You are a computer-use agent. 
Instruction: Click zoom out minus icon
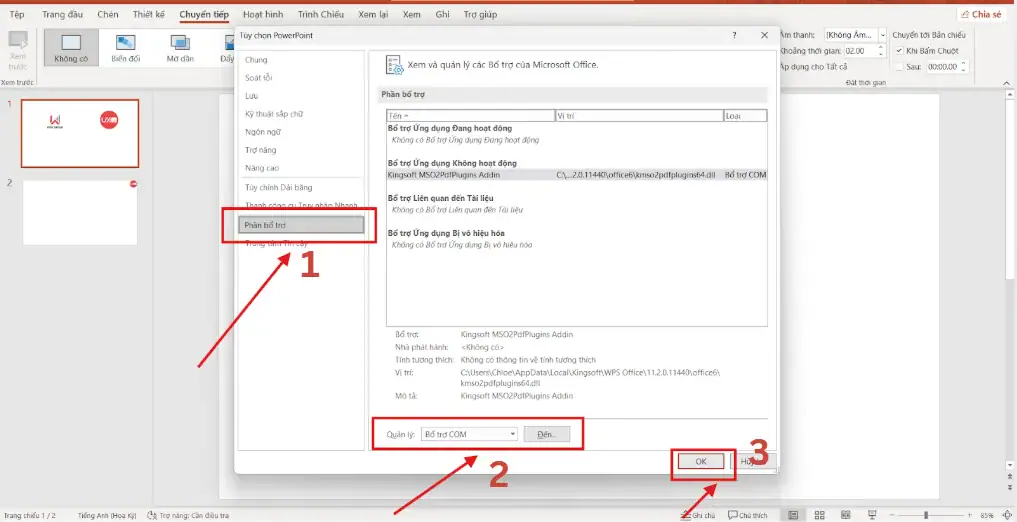click(x=892, y=516)
